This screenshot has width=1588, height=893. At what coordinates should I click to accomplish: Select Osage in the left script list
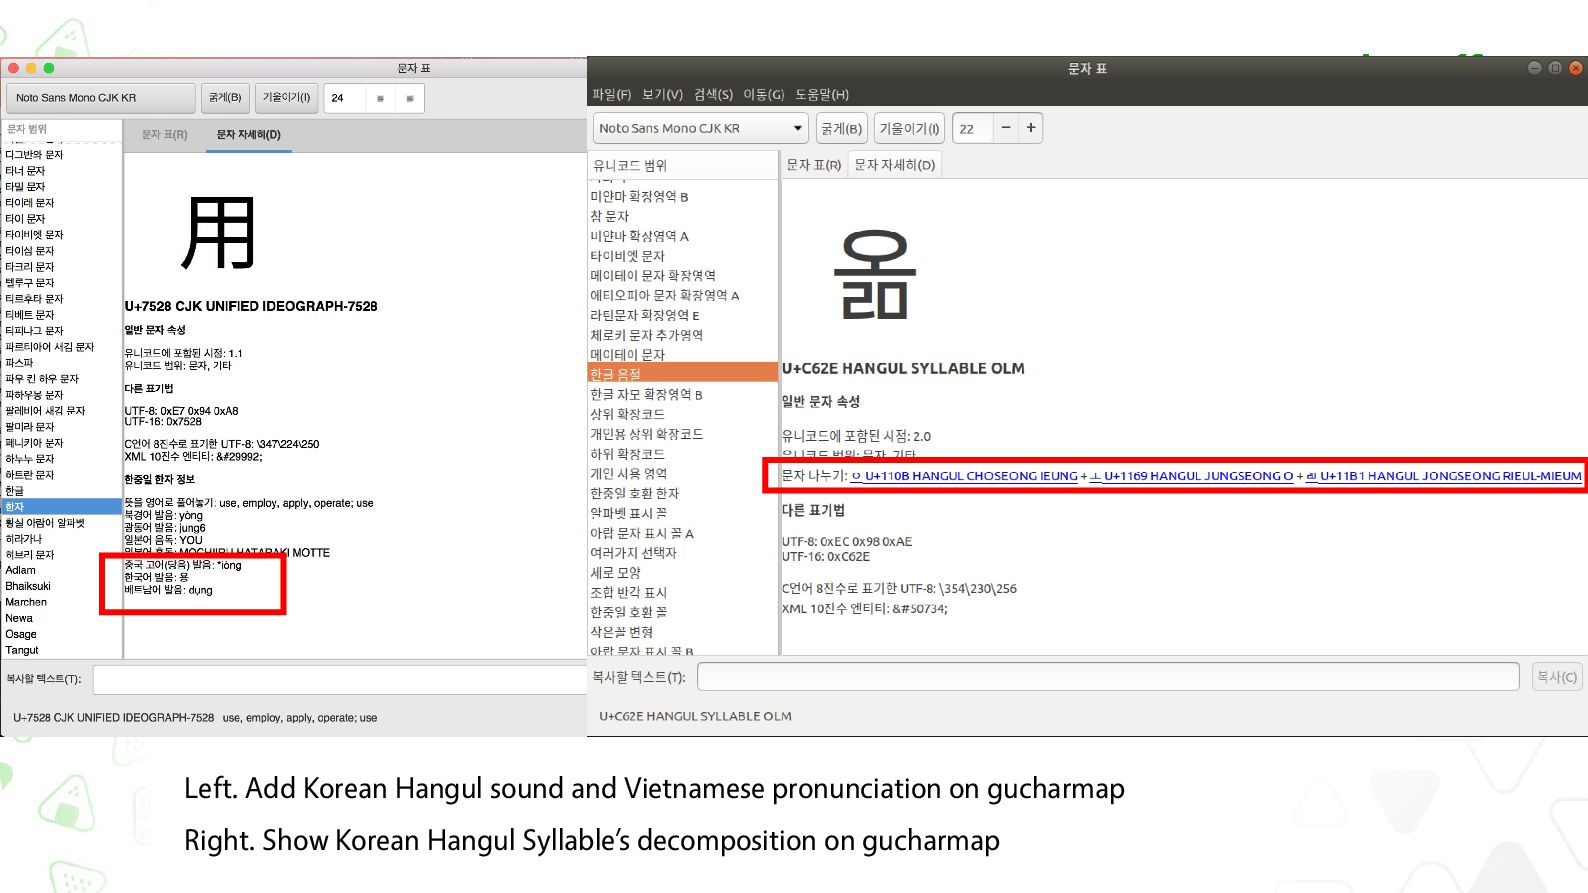[61, 634]
